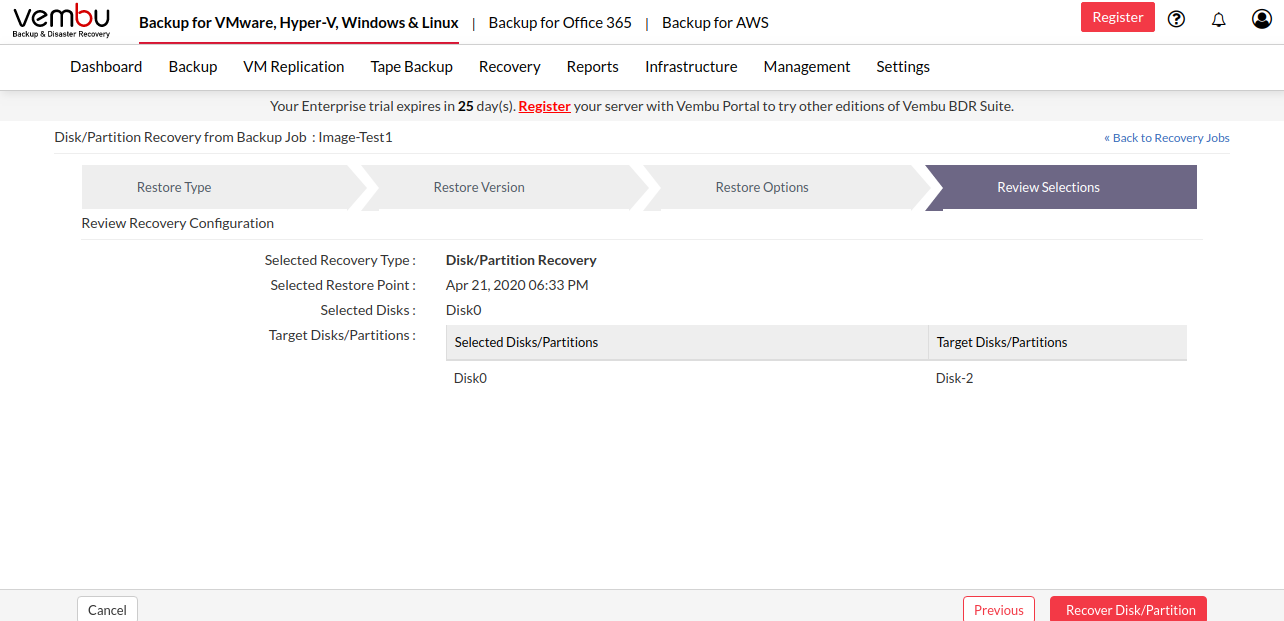Open the Tape Backup menu
The height and width of the screenshot is (621, 1284).
click(412, 67)
